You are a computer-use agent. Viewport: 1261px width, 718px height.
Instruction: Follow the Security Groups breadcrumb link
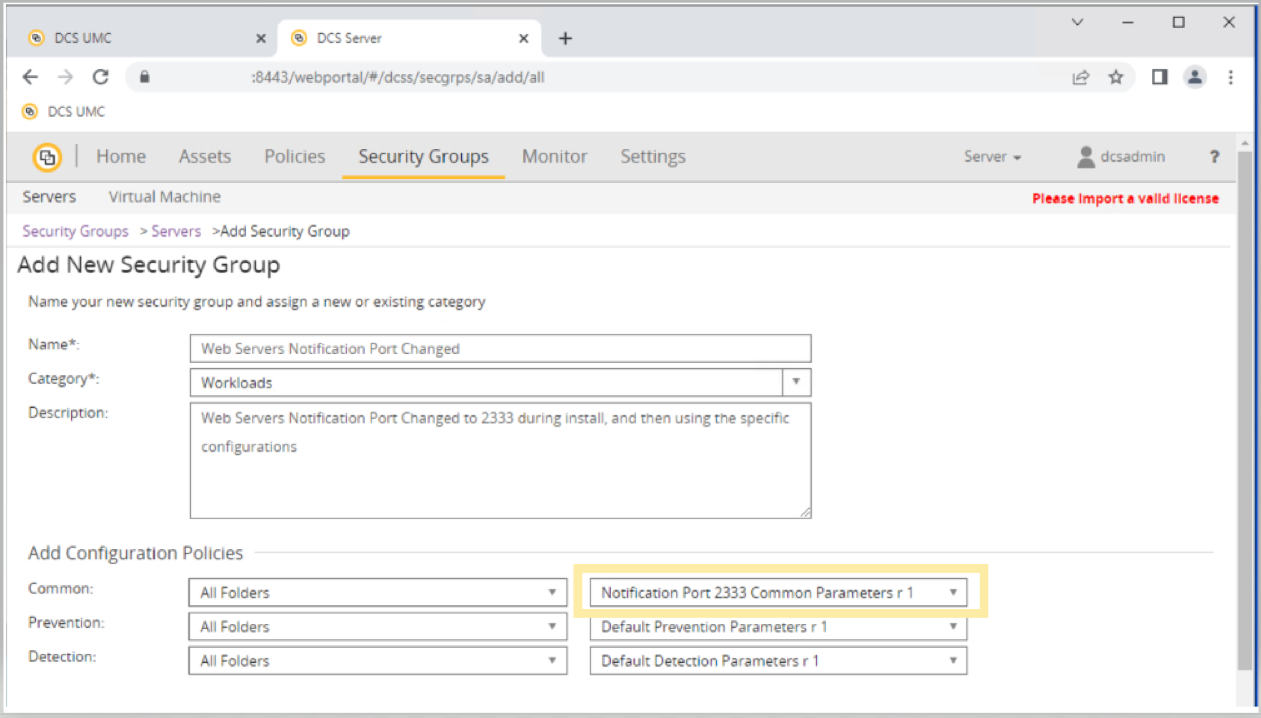click(76, 231)
